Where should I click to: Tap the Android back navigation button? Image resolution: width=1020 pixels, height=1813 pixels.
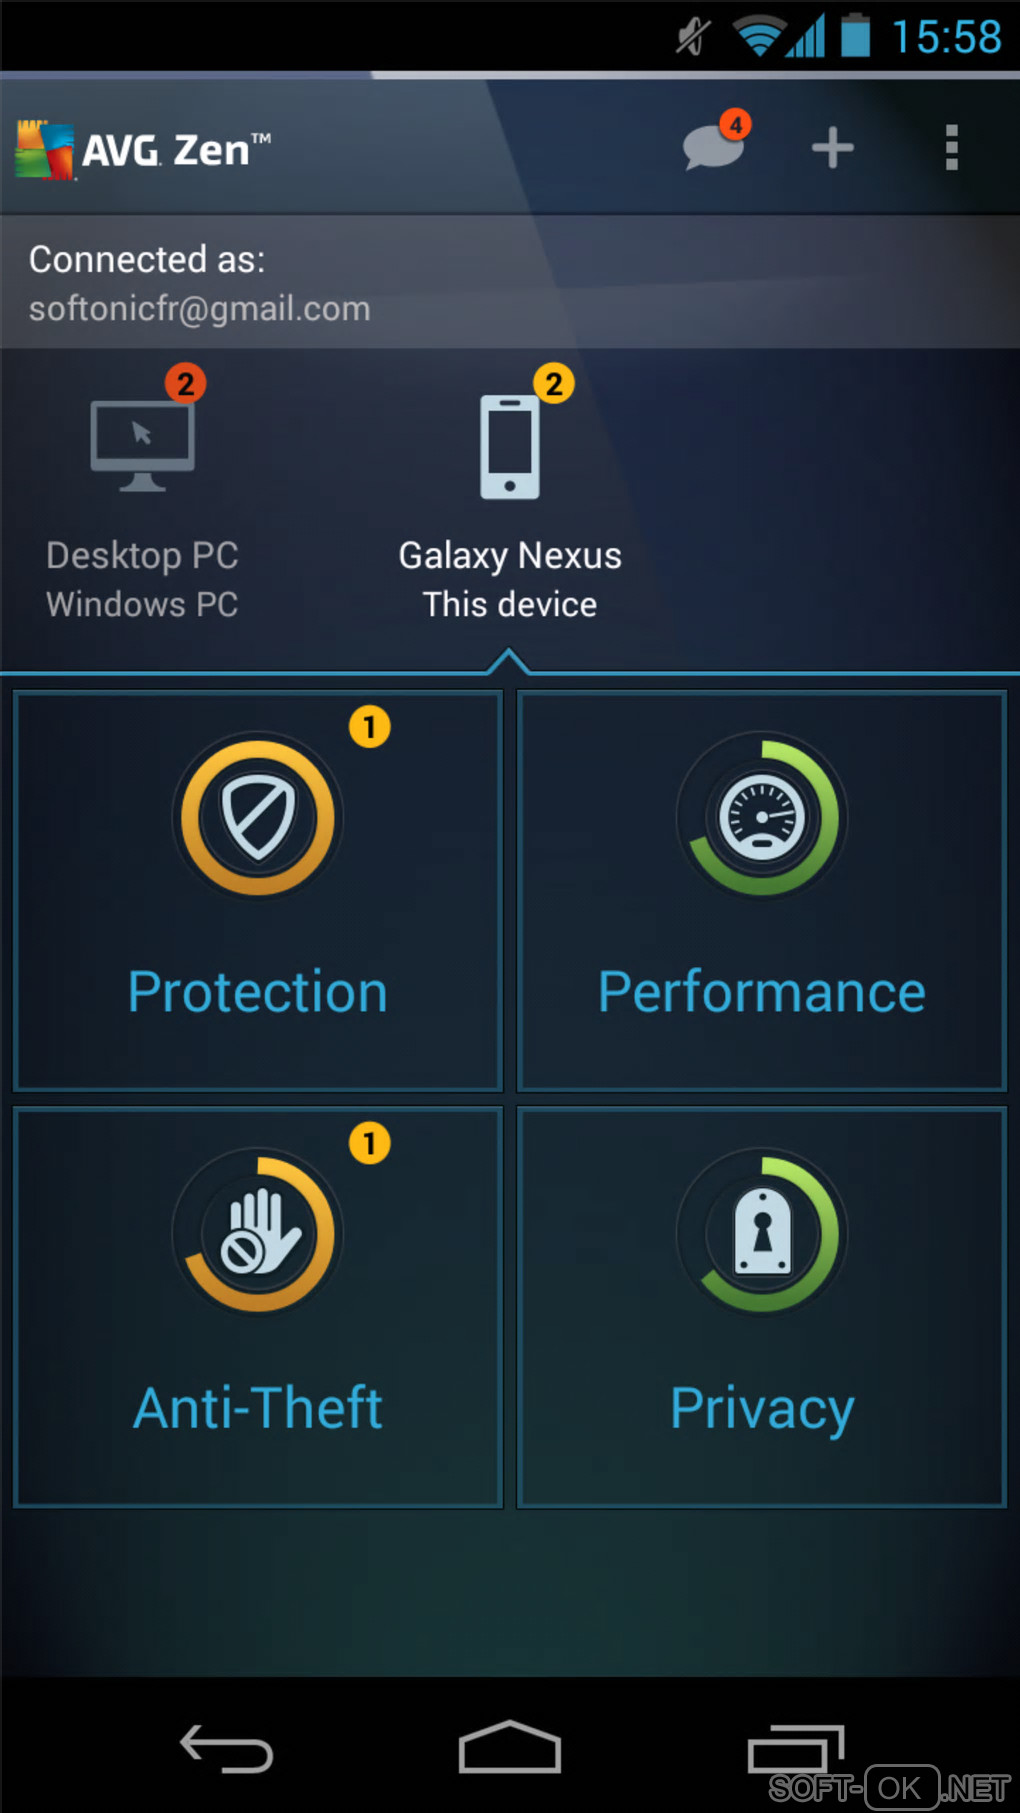point(226,1748)
